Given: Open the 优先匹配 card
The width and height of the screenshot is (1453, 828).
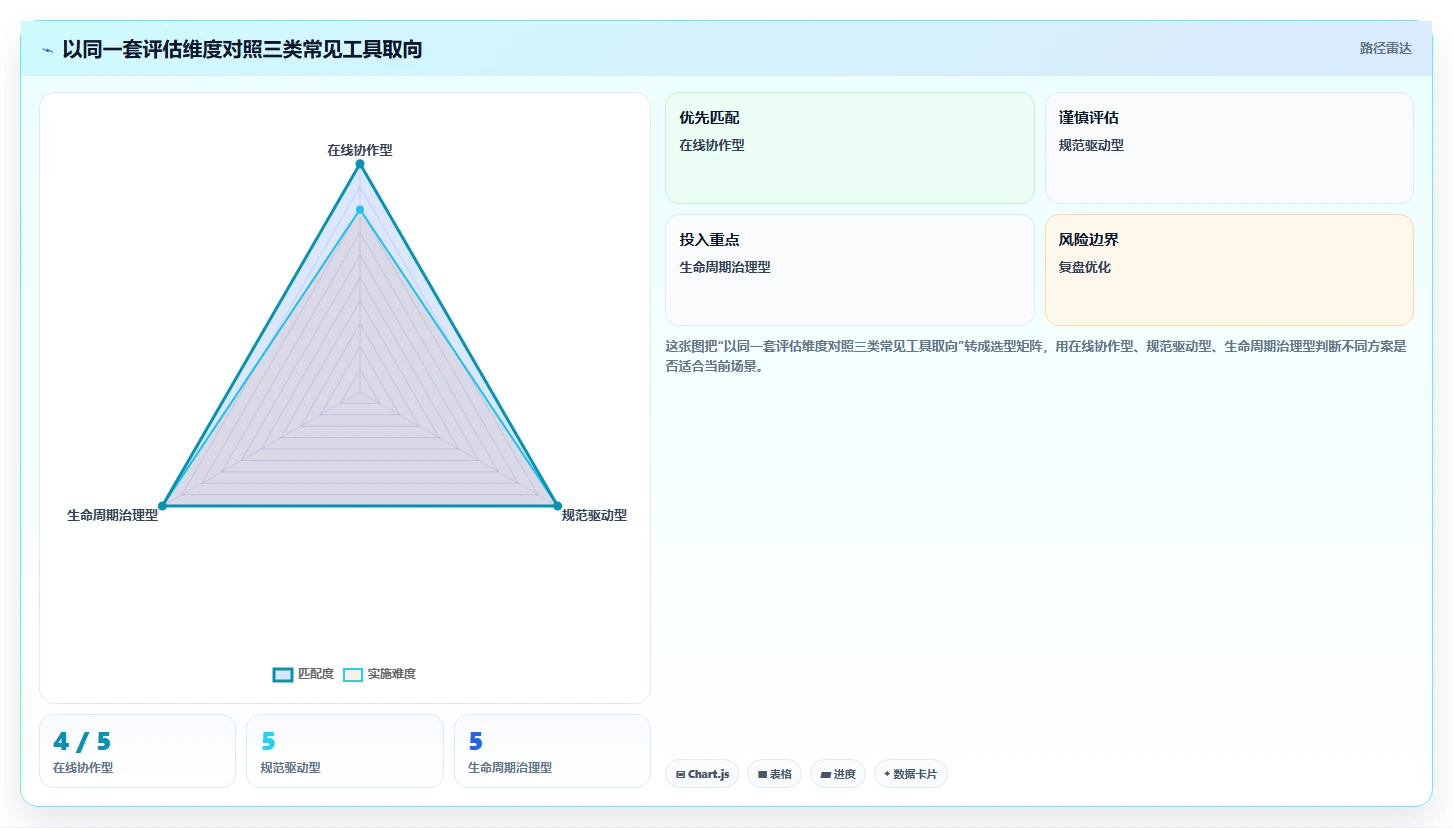Looking at the screenshot, I should coord(849,148).
